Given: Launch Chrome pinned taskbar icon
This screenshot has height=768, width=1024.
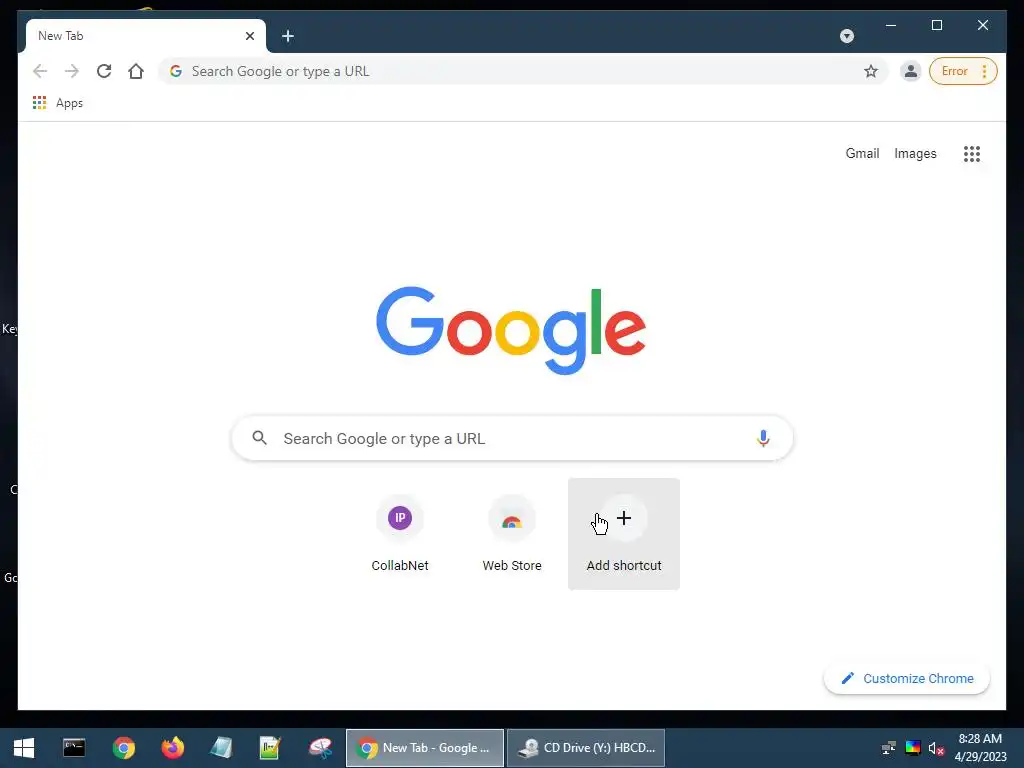Looking at the screenshot, I should click(x=123, y=748).
